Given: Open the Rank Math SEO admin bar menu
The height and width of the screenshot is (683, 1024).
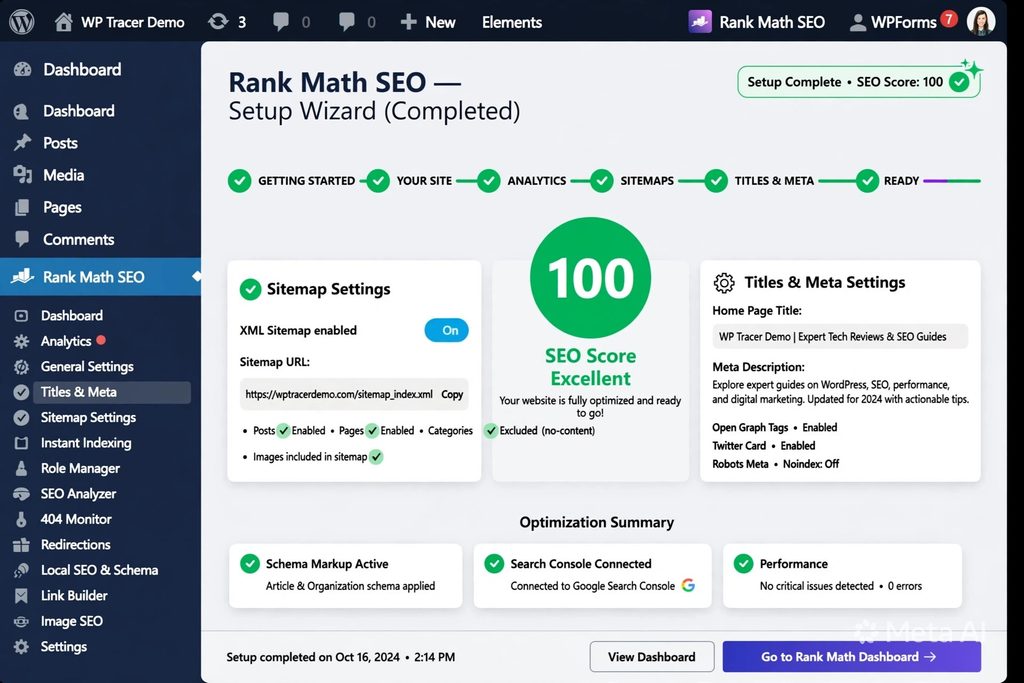Looking at the screenshot, I should pyautogui.click(x=756, y=22).
